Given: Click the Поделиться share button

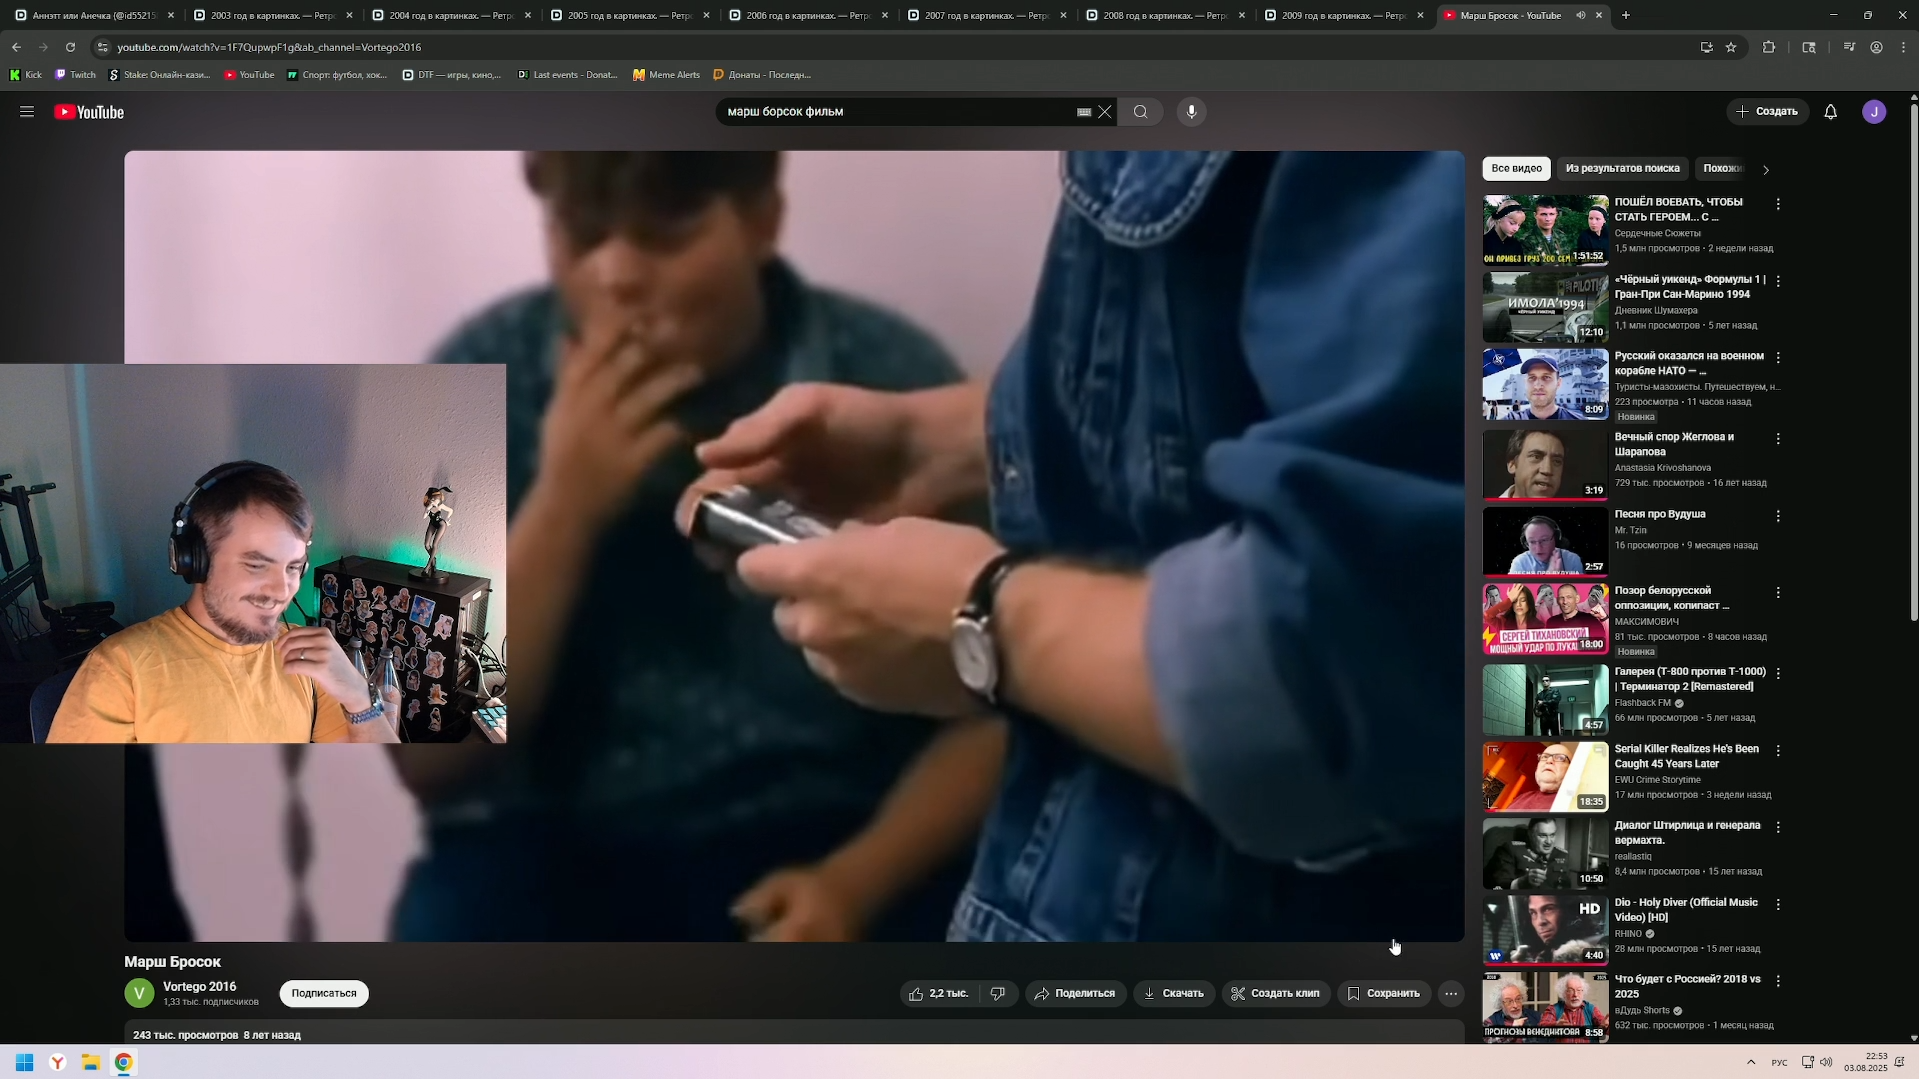Looking at the screenshot, I should coord(1074,993).
